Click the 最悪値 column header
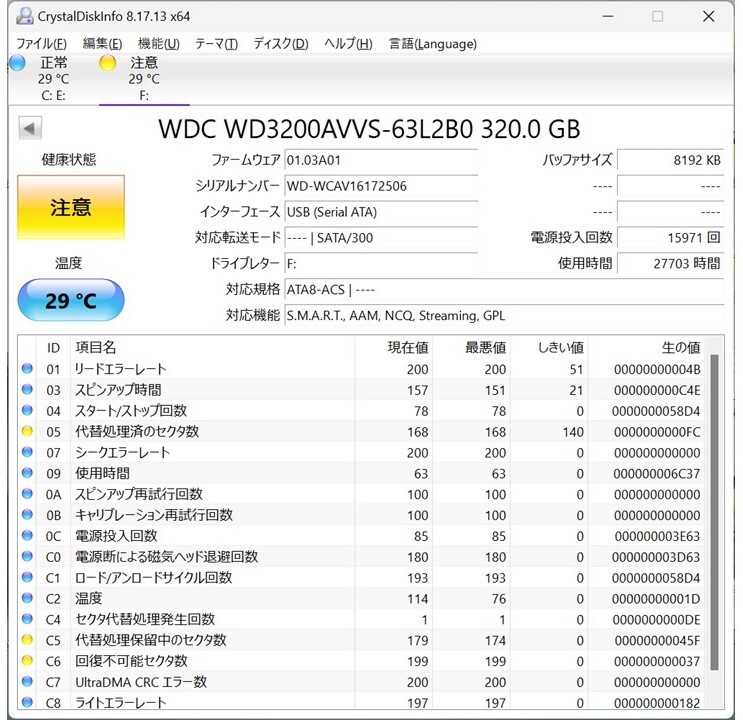Image resolution: width=743 pixels, height=720 pixels. click(471, 347)
